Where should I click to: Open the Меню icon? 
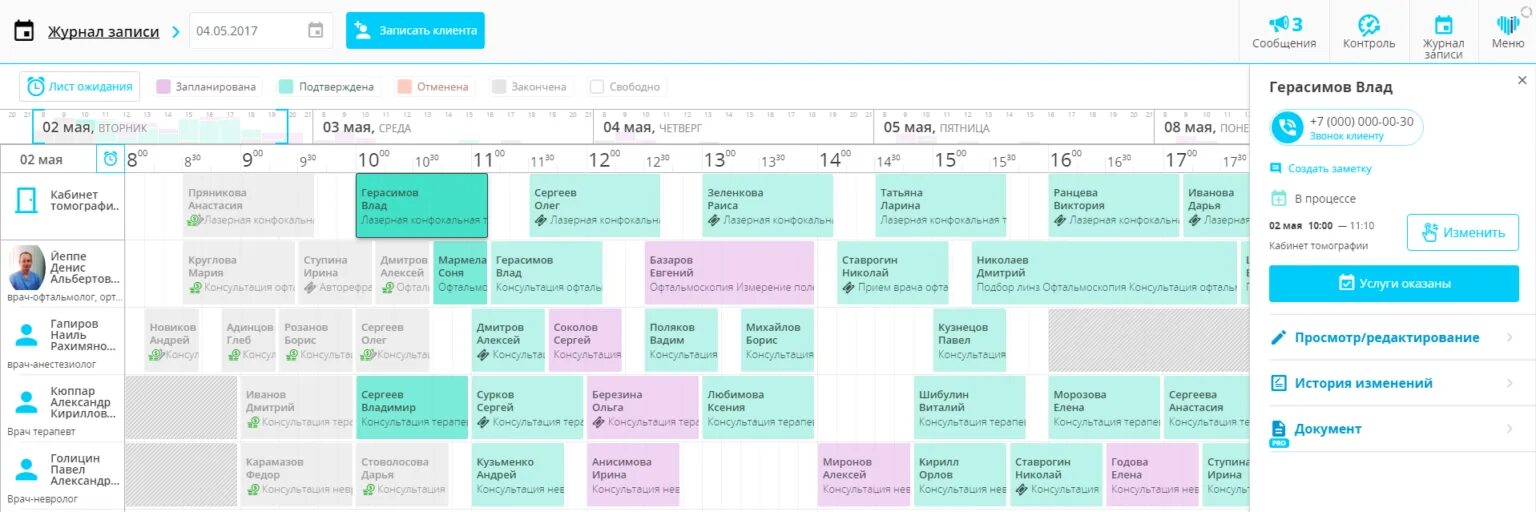point(1508,32)
